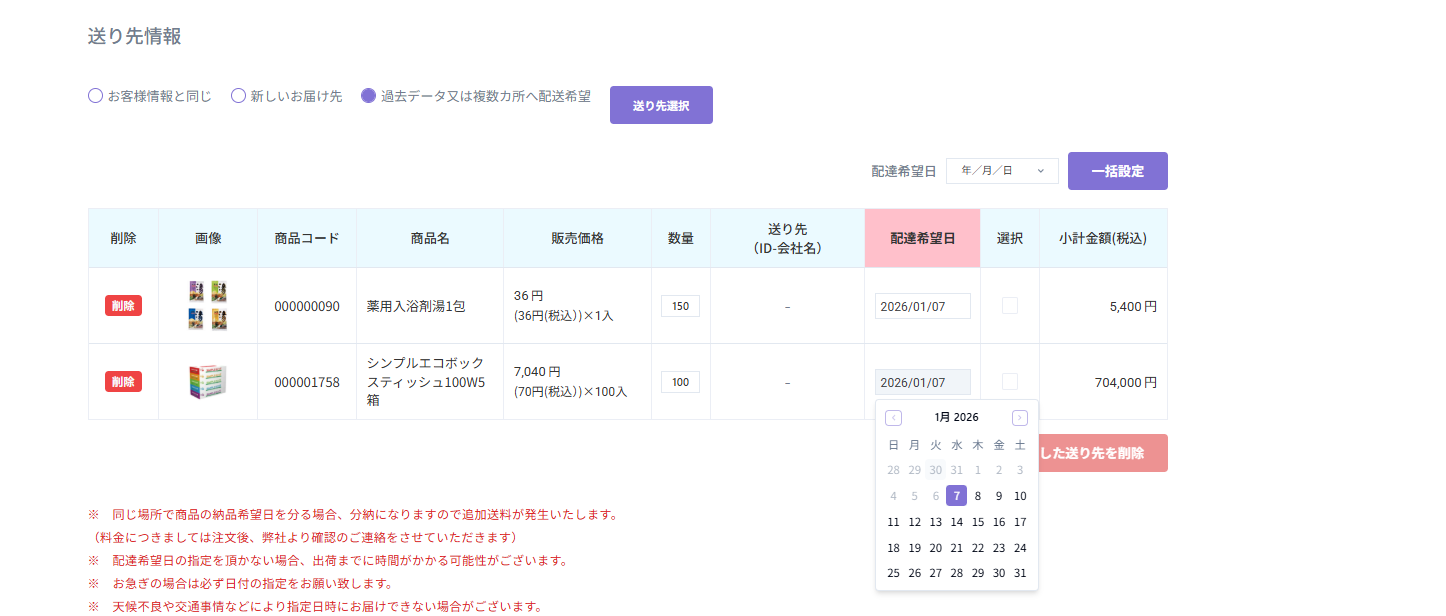
Task: Select '過去データ又は複数カ所へ配送希望' radio option
Action: coord(369,97)
